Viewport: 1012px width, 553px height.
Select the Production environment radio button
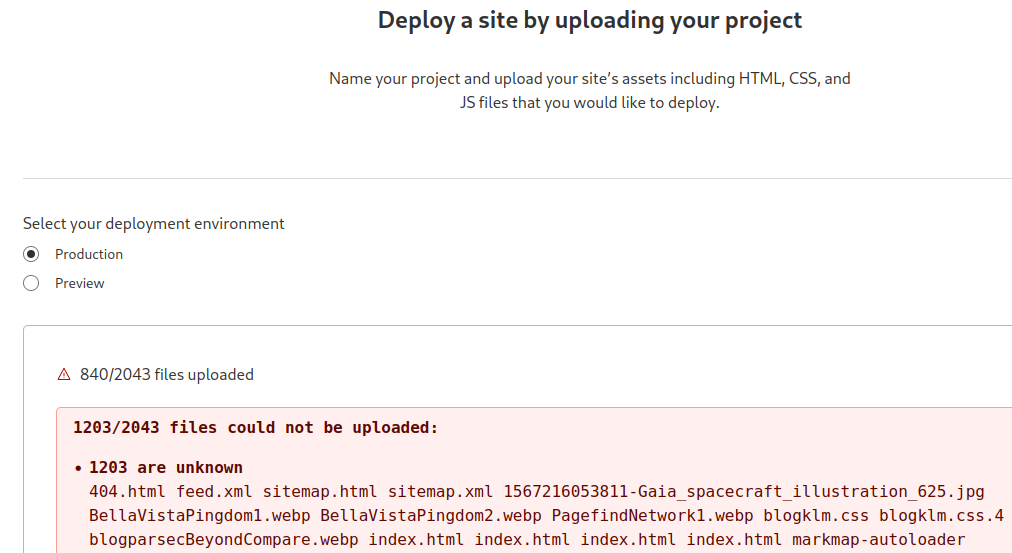[x=31, y=254]
